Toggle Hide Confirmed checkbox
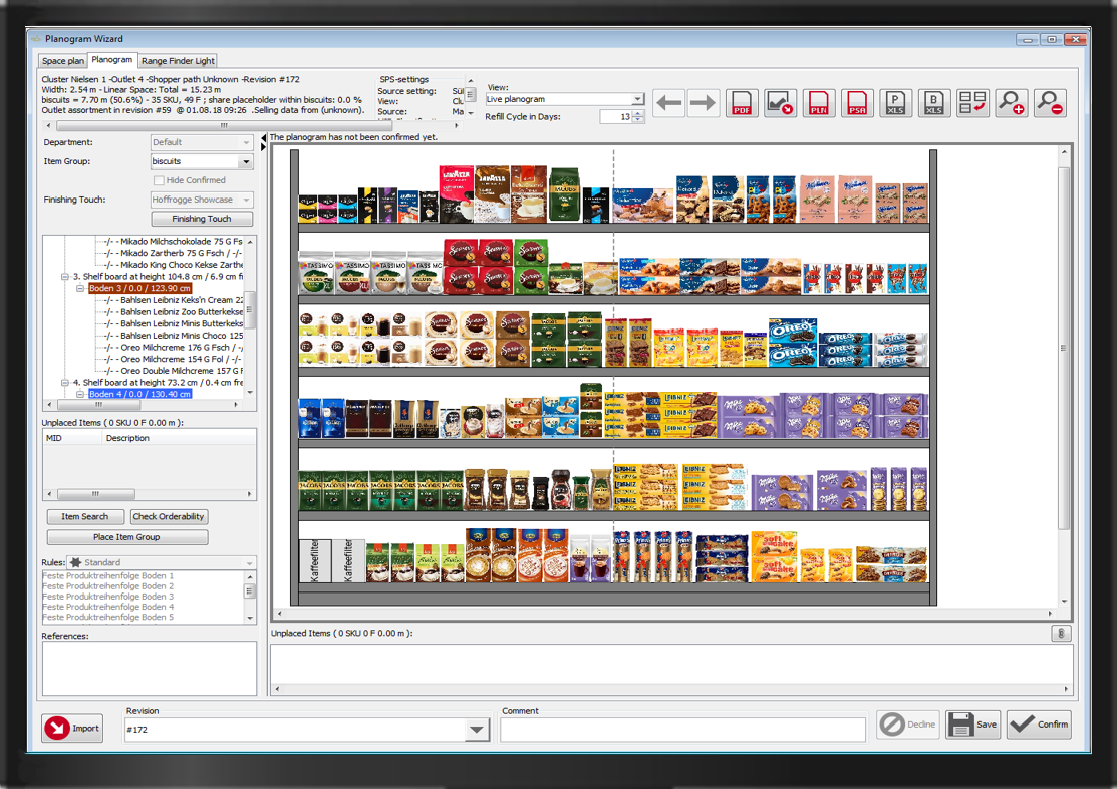The width and height of the screenshot is (1117, 789). 160,180
